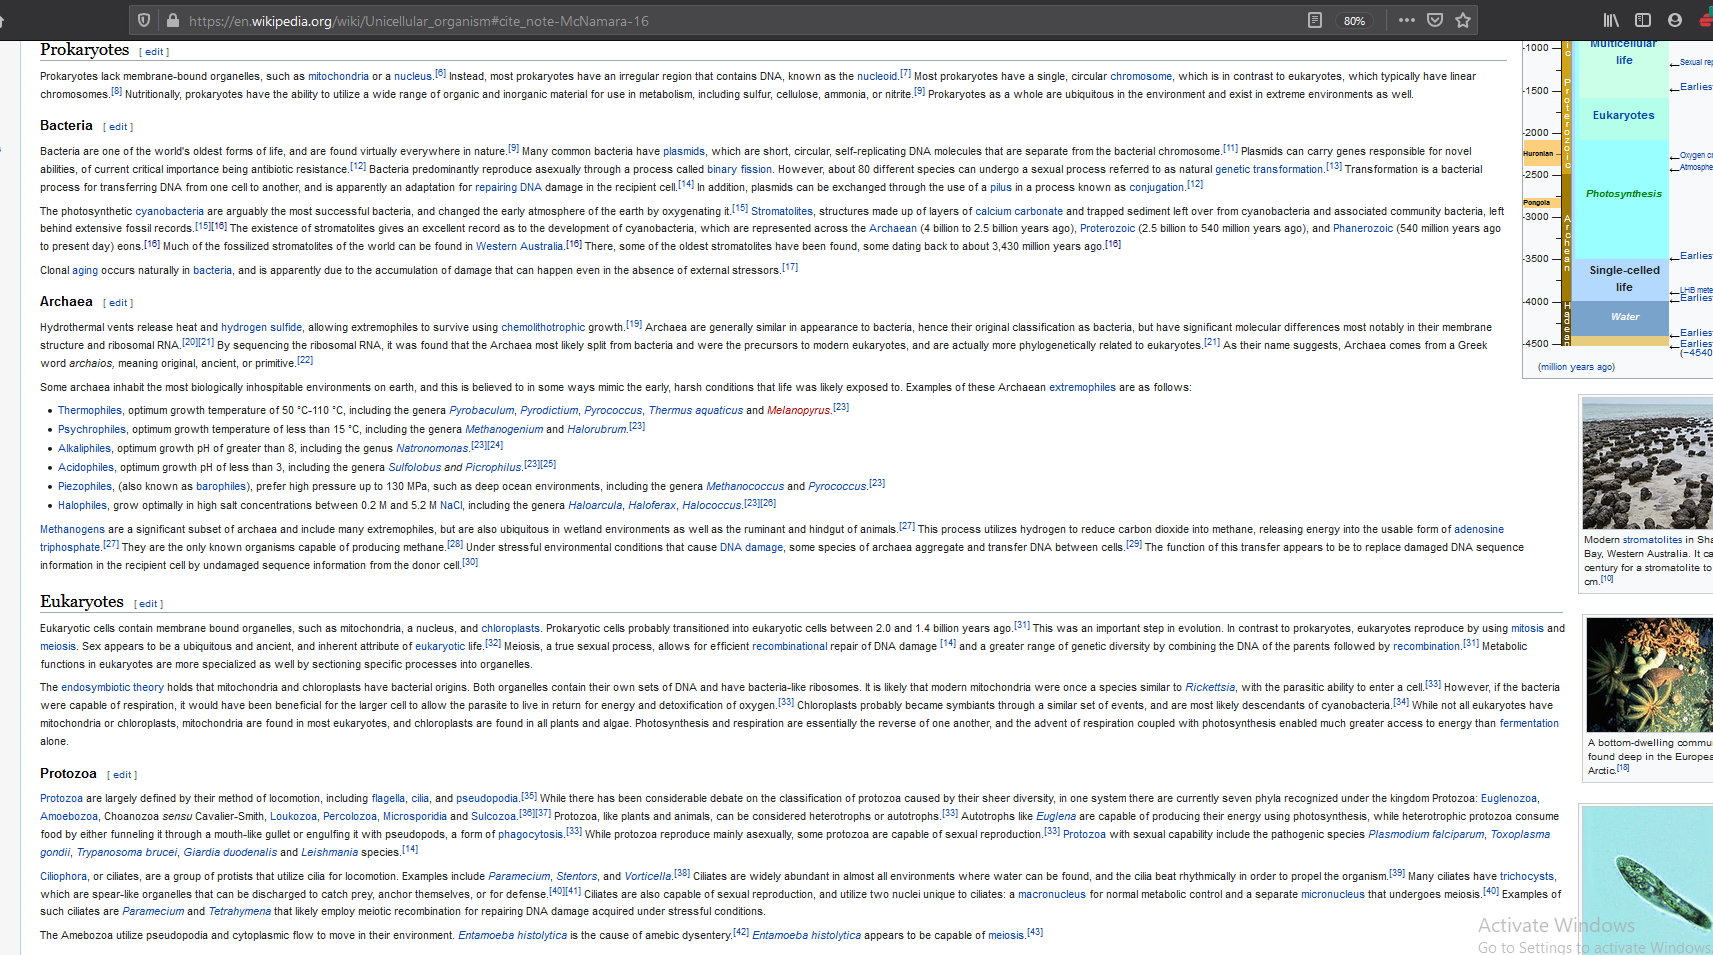The width and height of the screenshot is (1713, 955).
Task: Open the stromatolites photo thumbnail
Action: [x=1647, y=464]
